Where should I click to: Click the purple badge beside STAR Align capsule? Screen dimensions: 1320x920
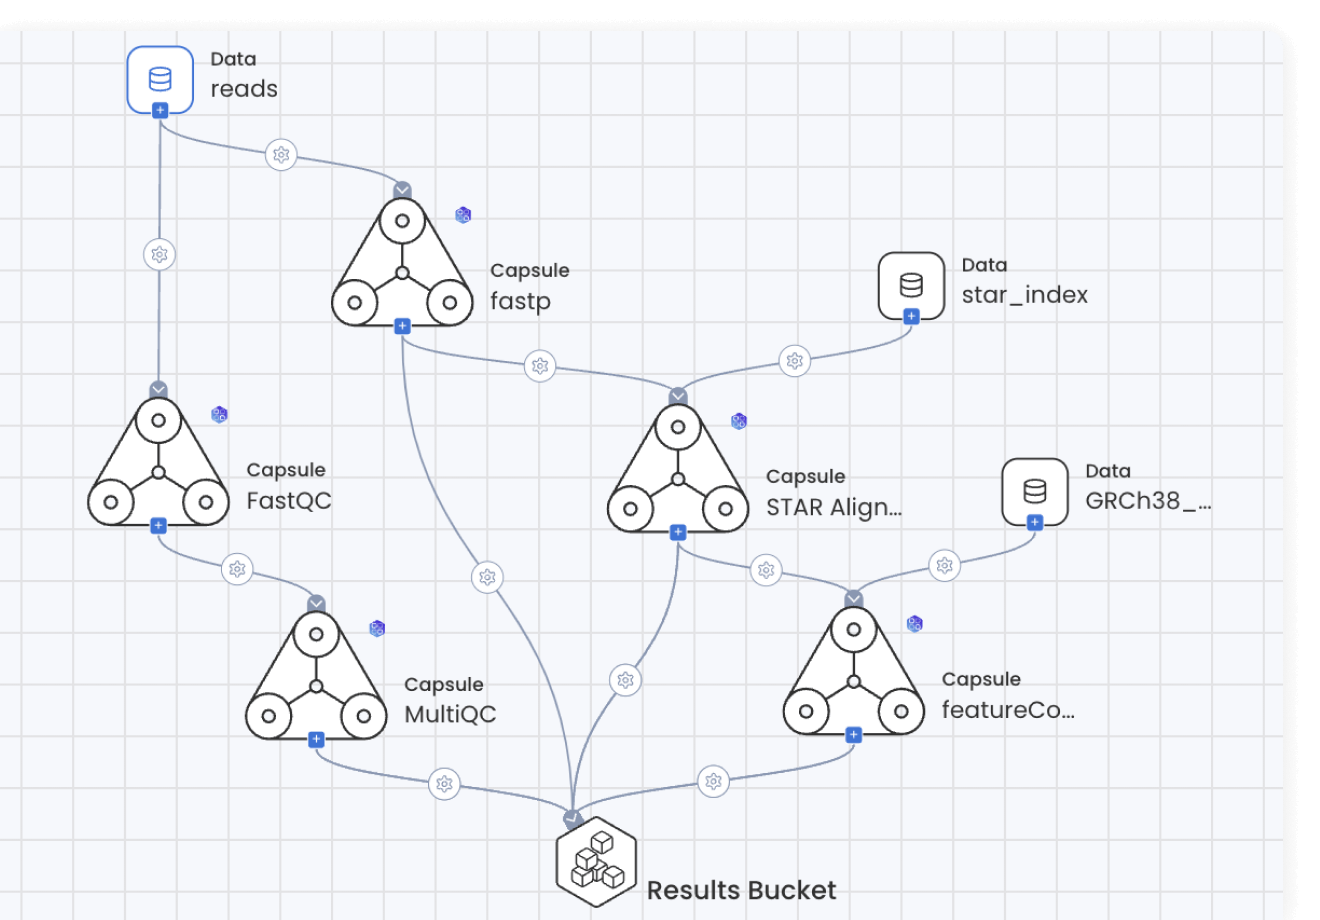[739, 421]
